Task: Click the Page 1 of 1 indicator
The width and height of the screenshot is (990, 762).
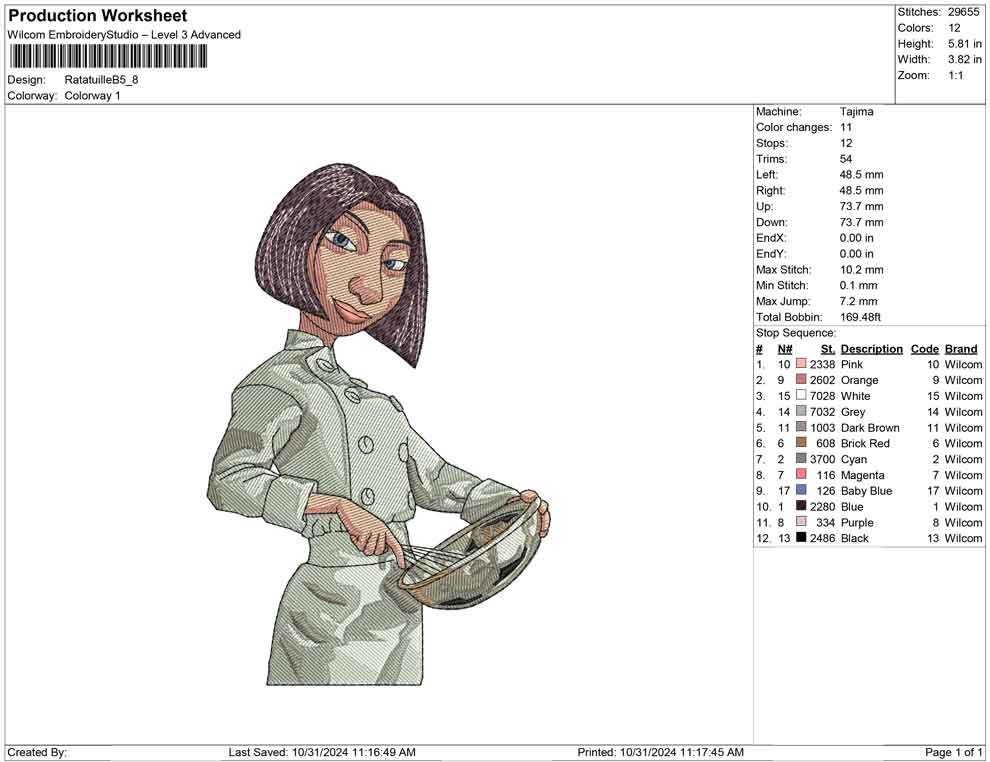Action: tap(953, 753)
